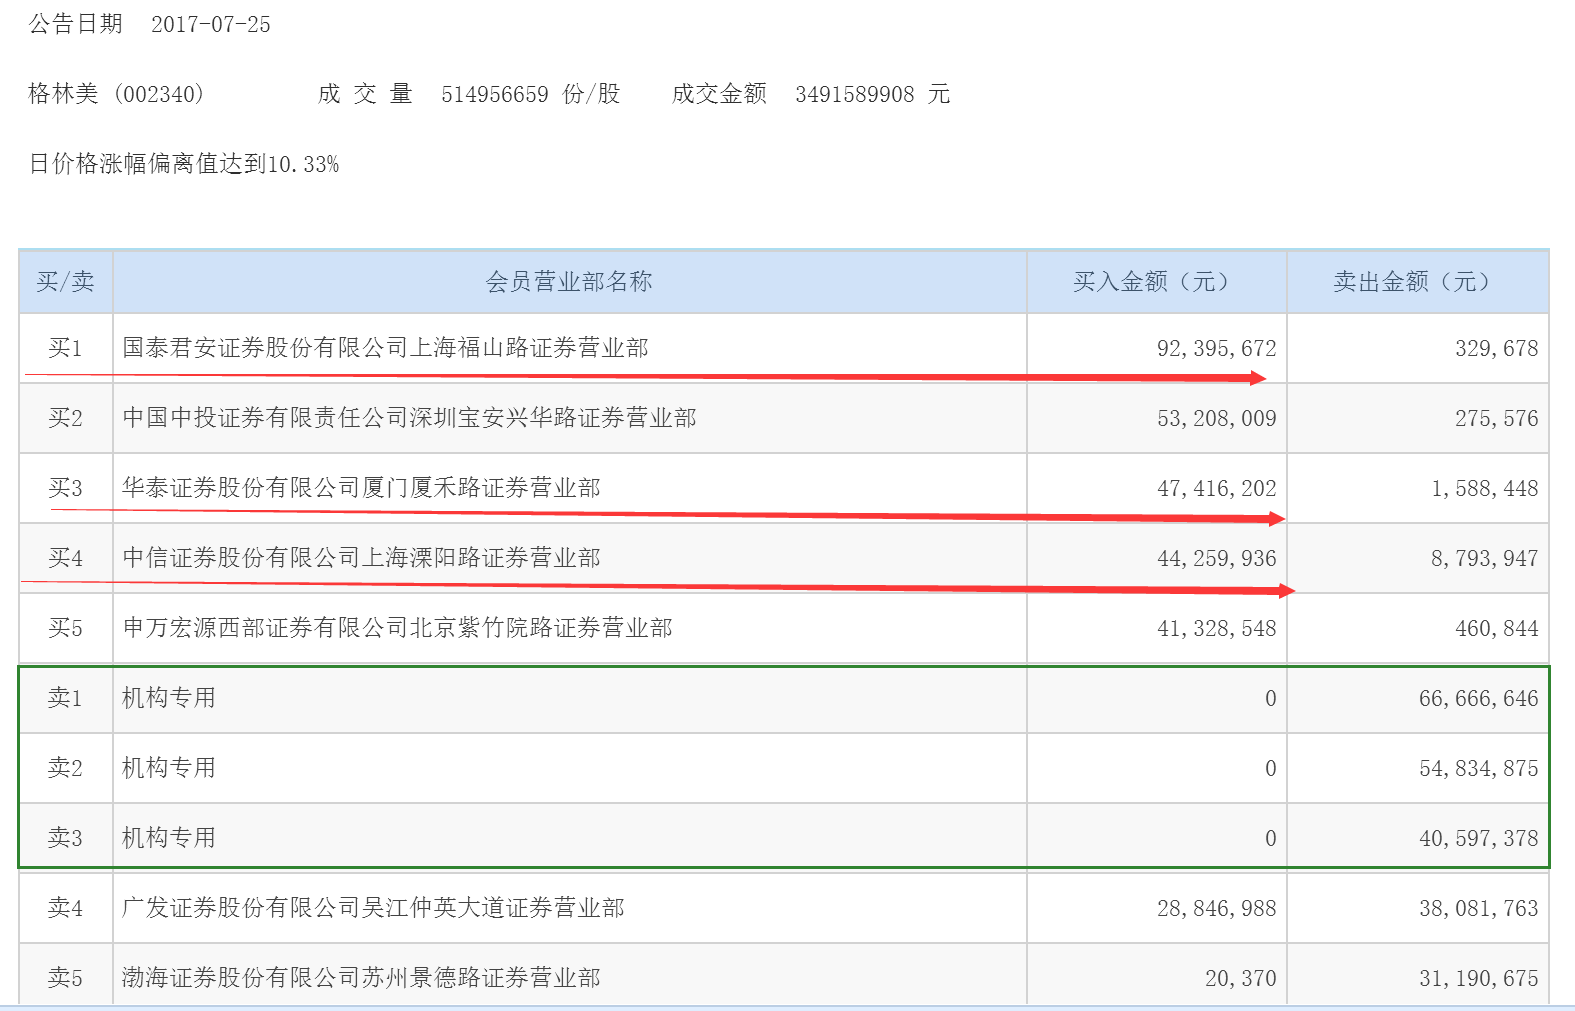The image size is (1575, 1011).
Task: Click sell amount 54,834,875
Action: tap(1479, 768)
